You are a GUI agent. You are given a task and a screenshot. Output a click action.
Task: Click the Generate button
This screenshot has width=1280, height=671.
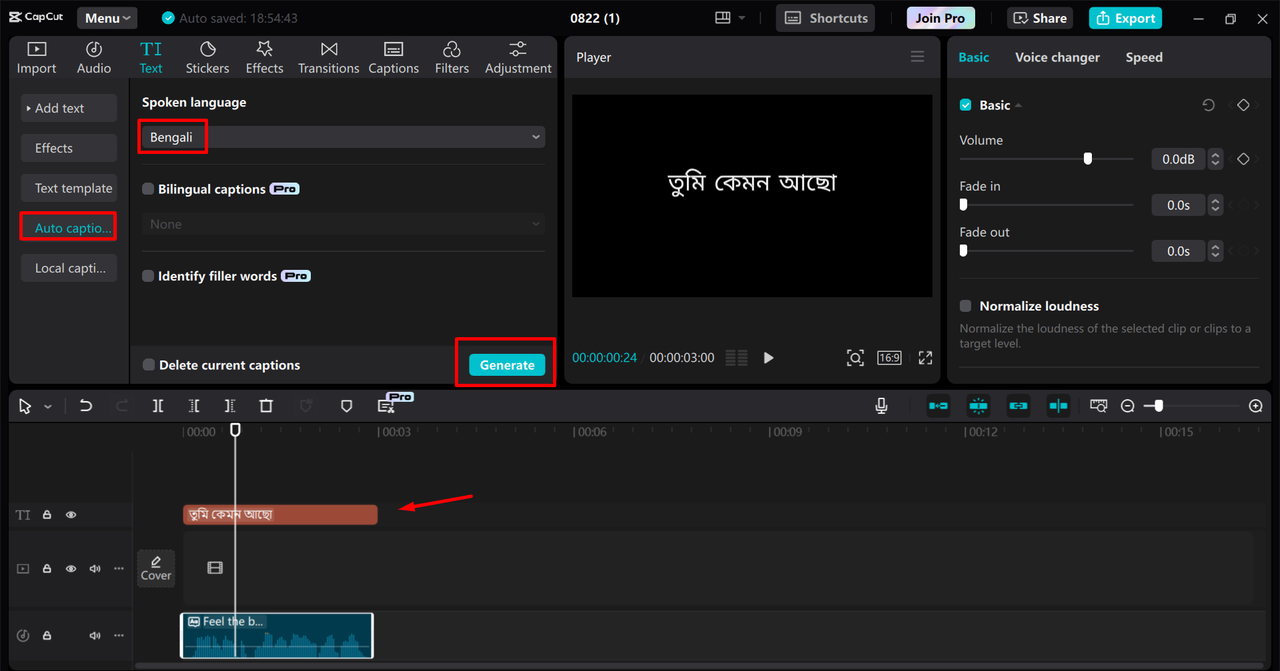click(507, 365)
